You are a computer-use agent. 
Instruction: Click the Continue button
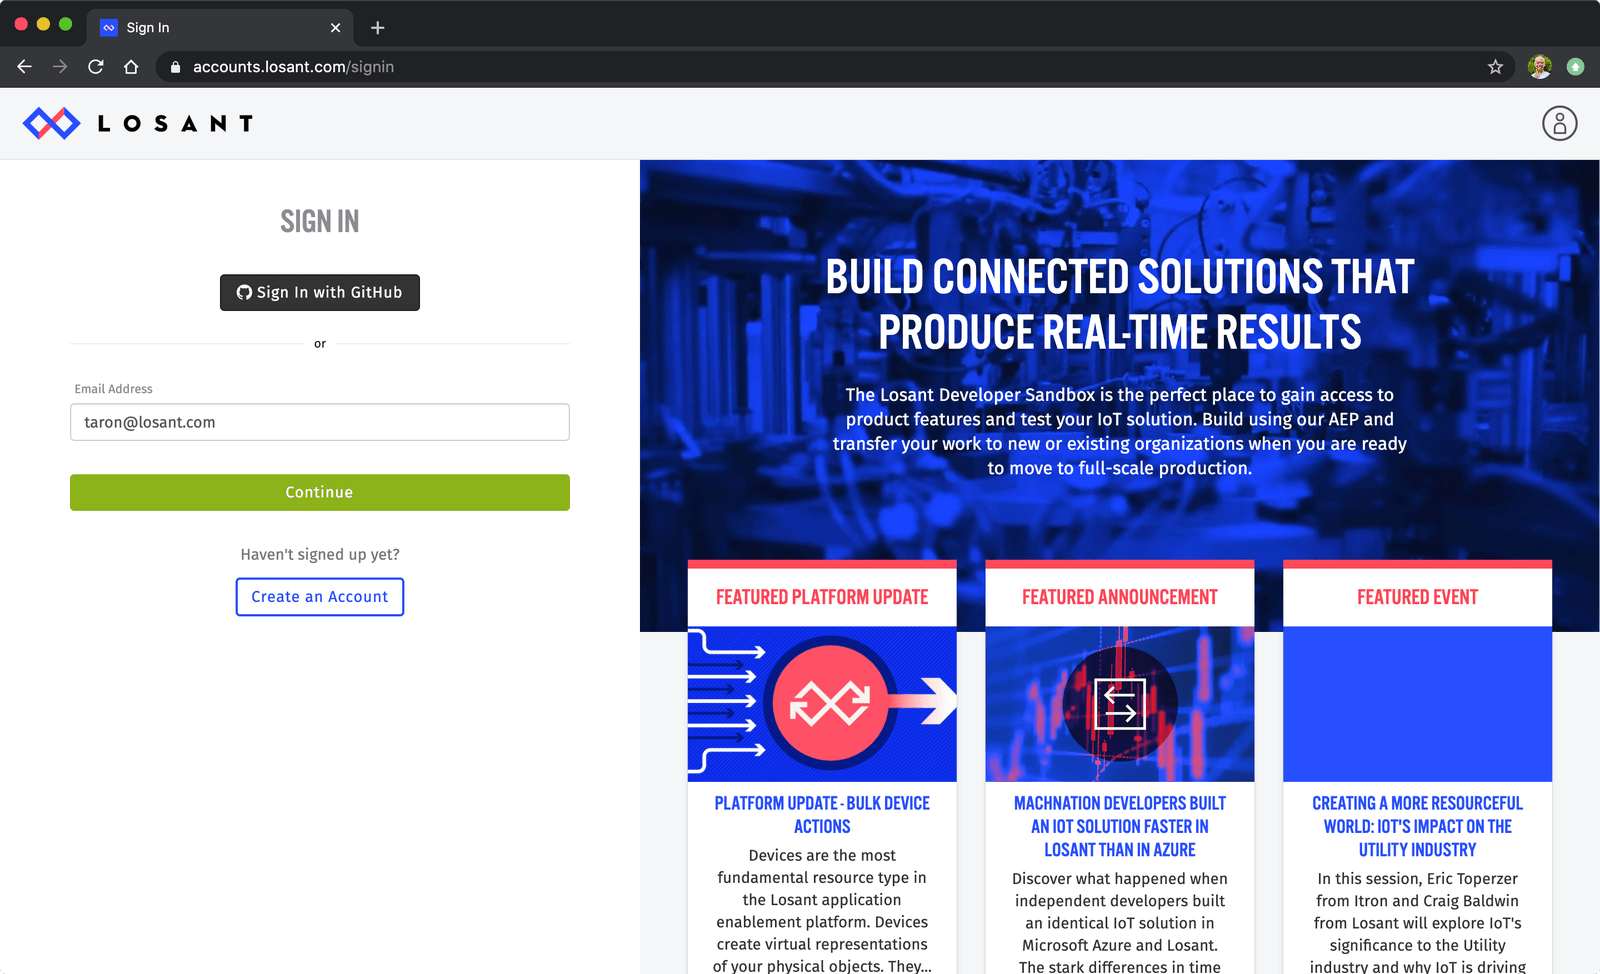[320, 492]
